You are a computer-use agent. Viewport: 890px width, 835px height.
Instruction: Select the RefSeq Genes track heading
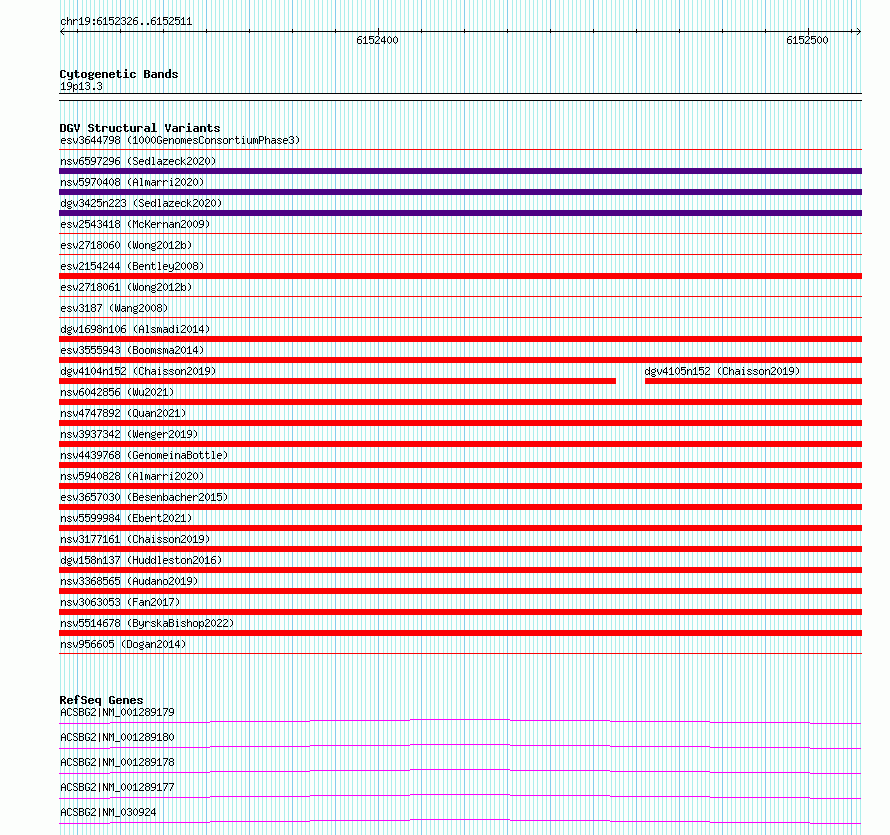[x=101, y=700]
